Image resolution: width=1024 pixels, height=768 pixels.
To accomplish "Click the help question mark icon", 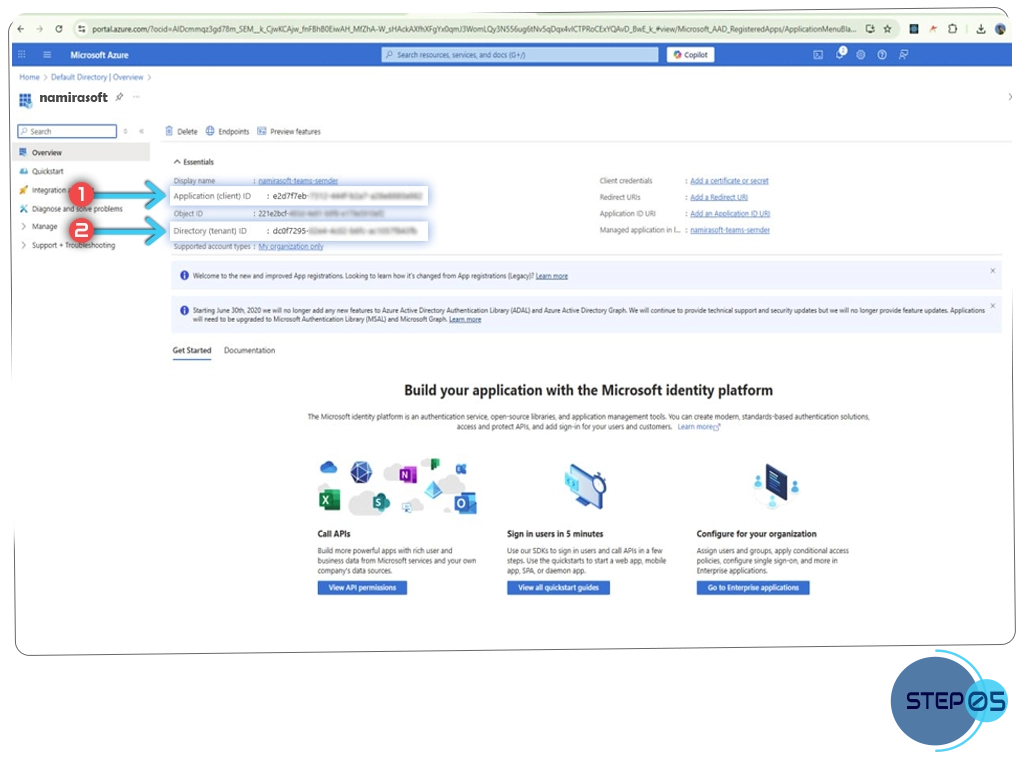I will tap(882, 55).
